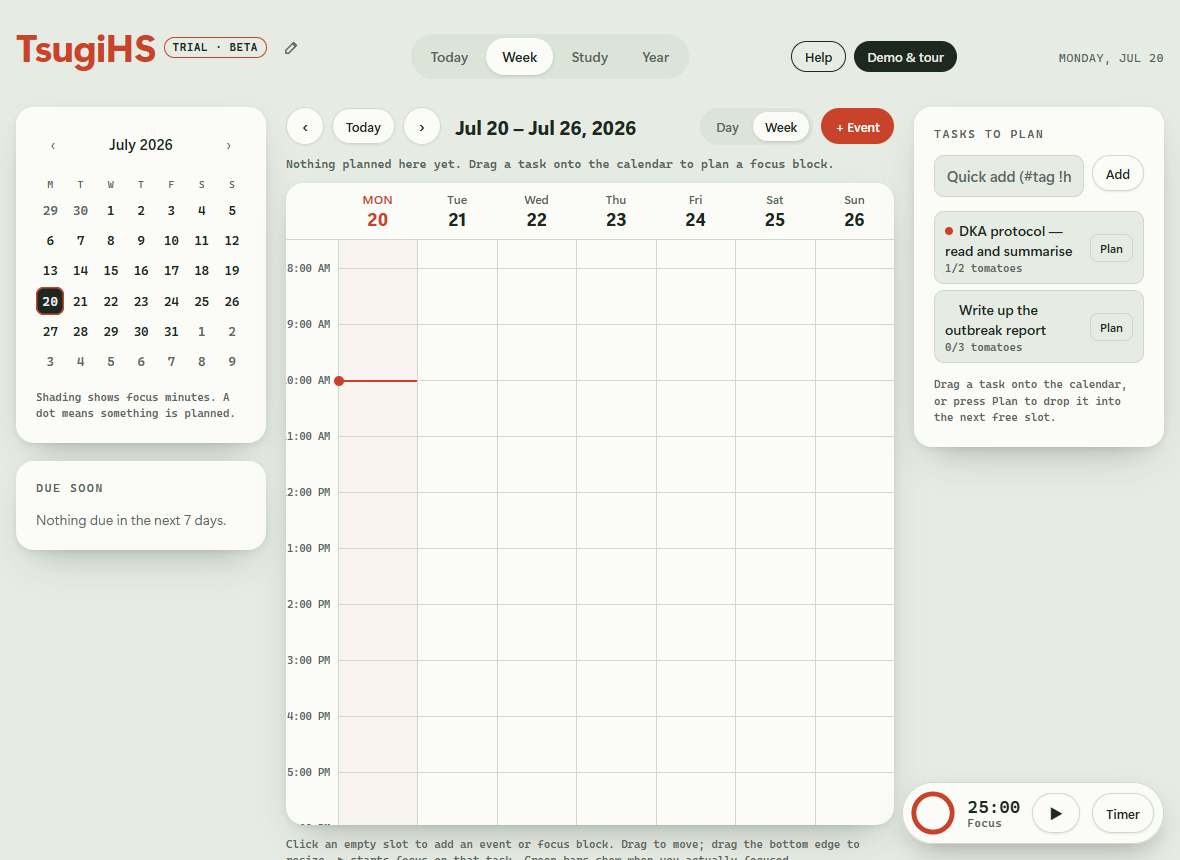1180x860 pixels.
Task: Show next month in mini calendar
Action: 229,146
